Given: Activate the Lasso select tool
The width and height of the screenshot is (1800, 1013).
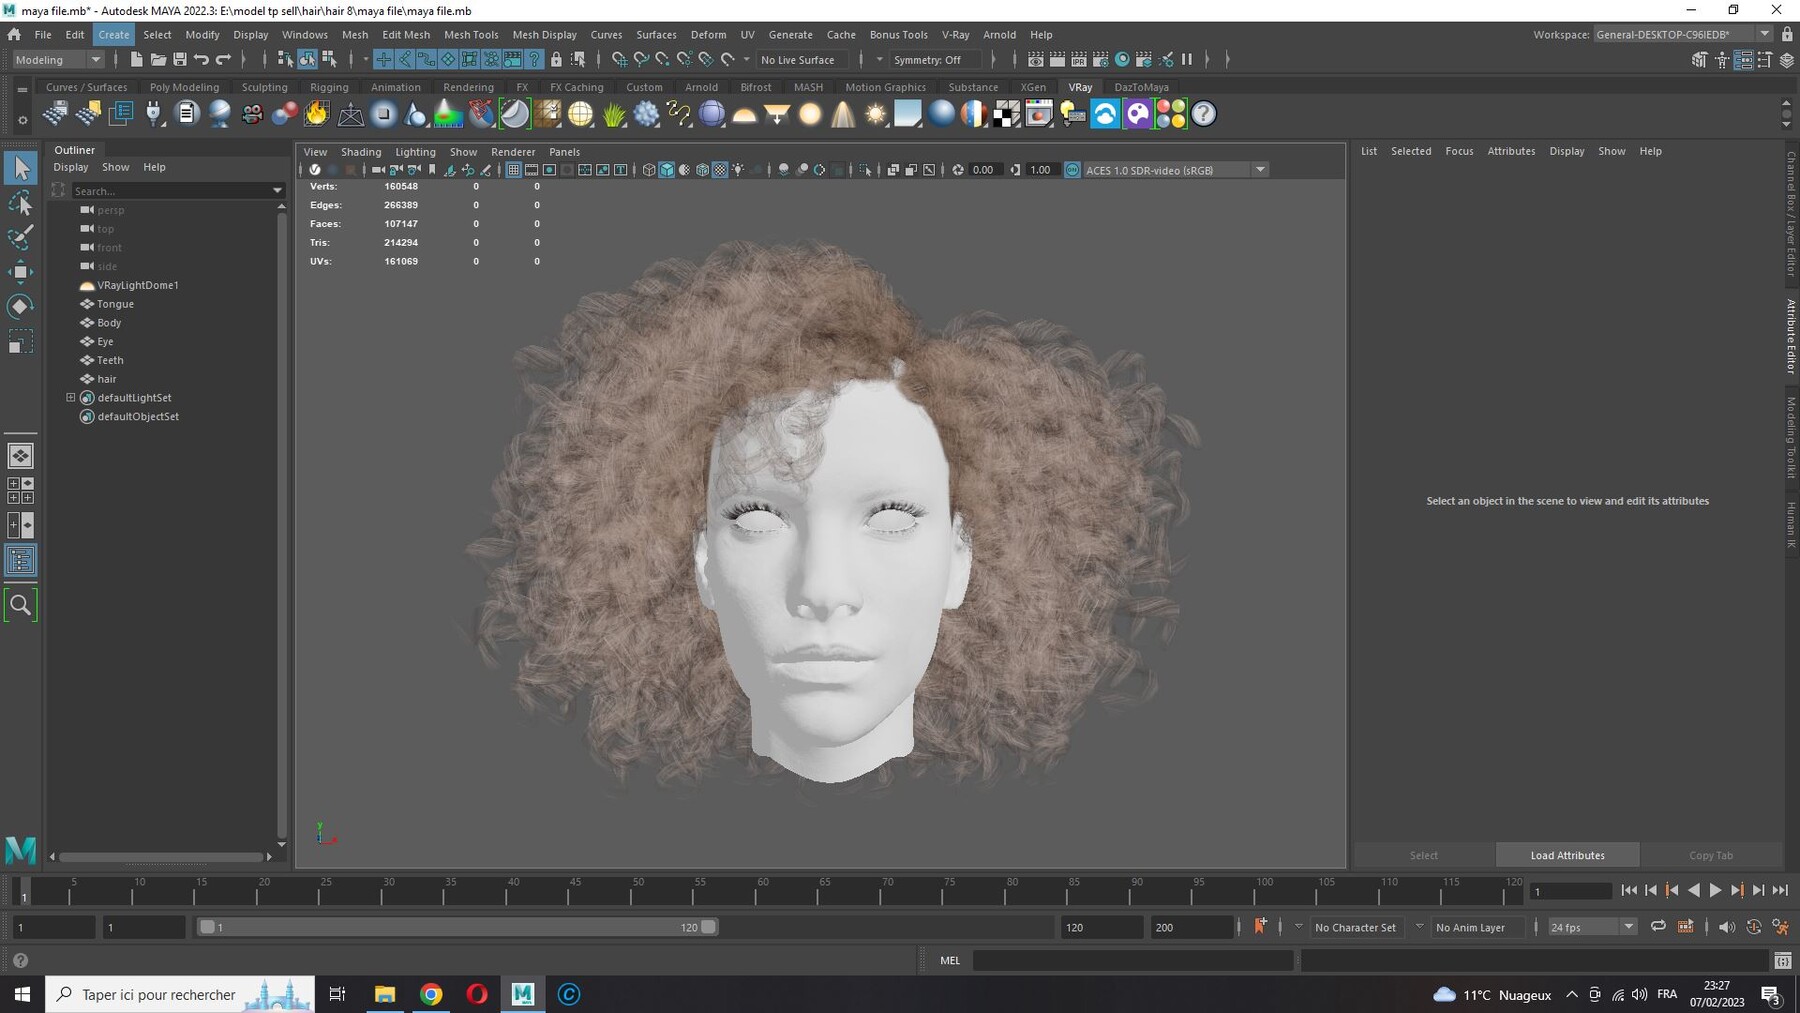Looking at the screenshot, I should click(20, 204).
